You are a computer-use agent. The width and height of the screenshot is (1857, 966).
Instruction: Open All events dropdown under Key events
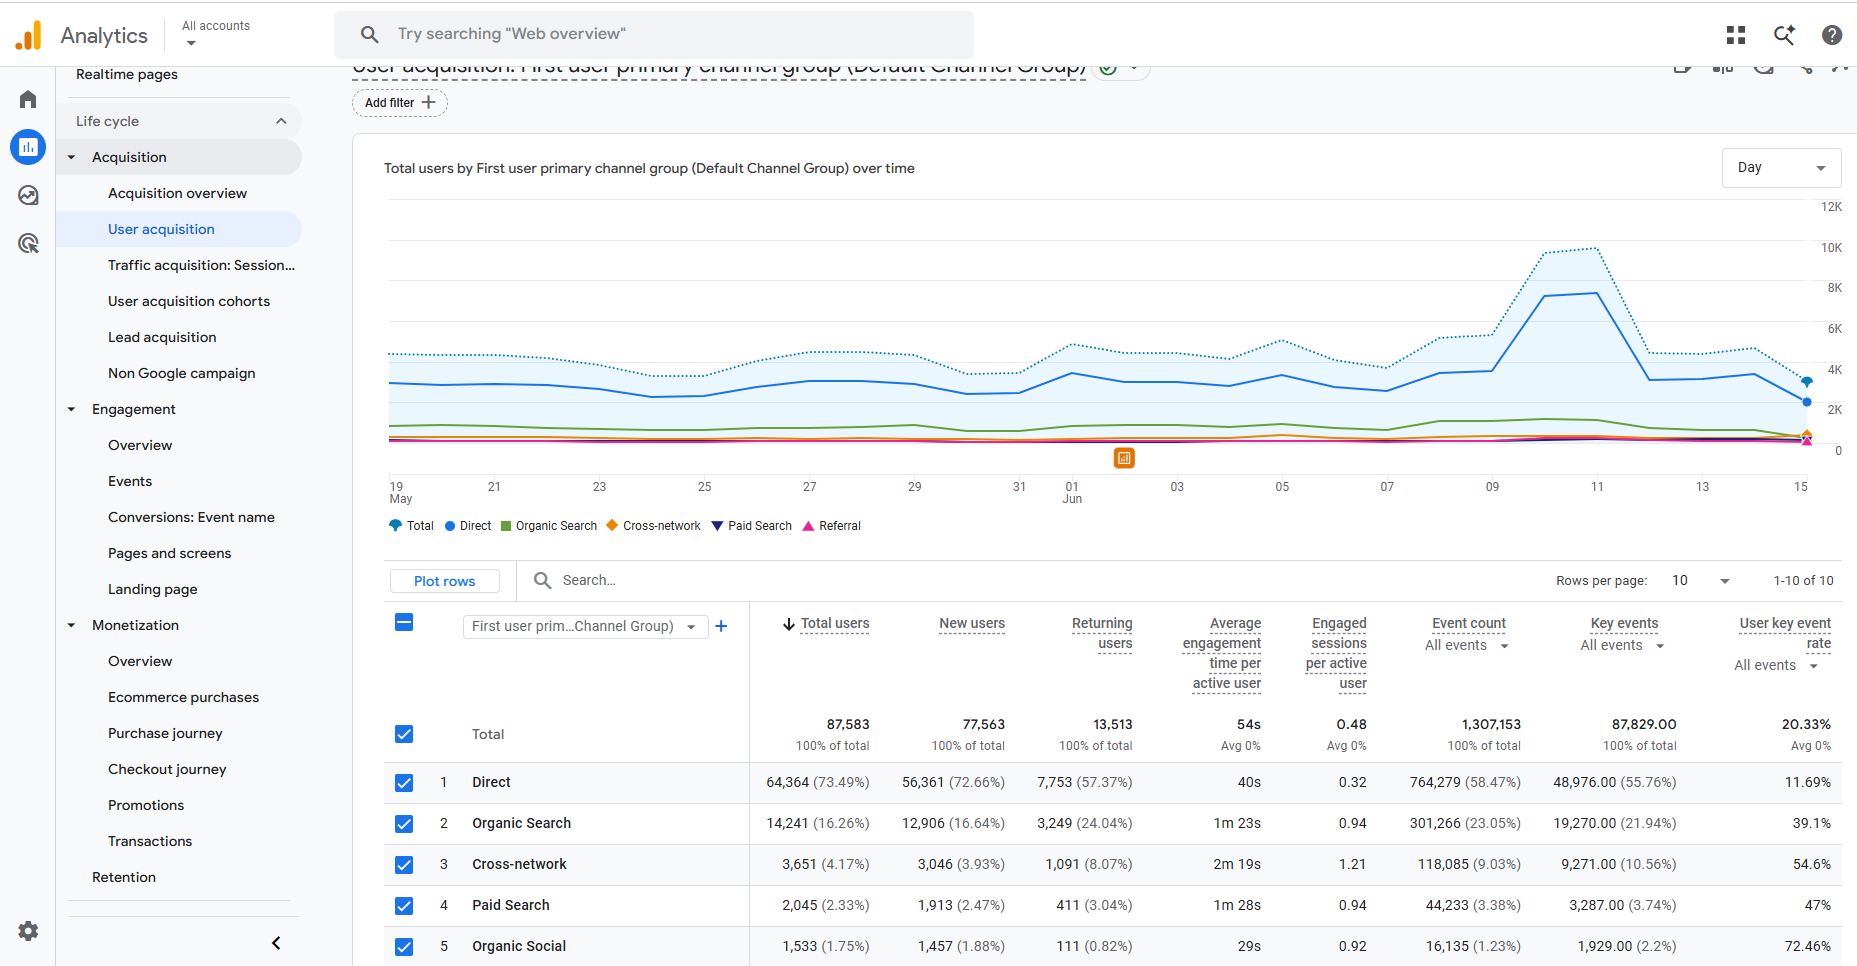point(1623,646)
